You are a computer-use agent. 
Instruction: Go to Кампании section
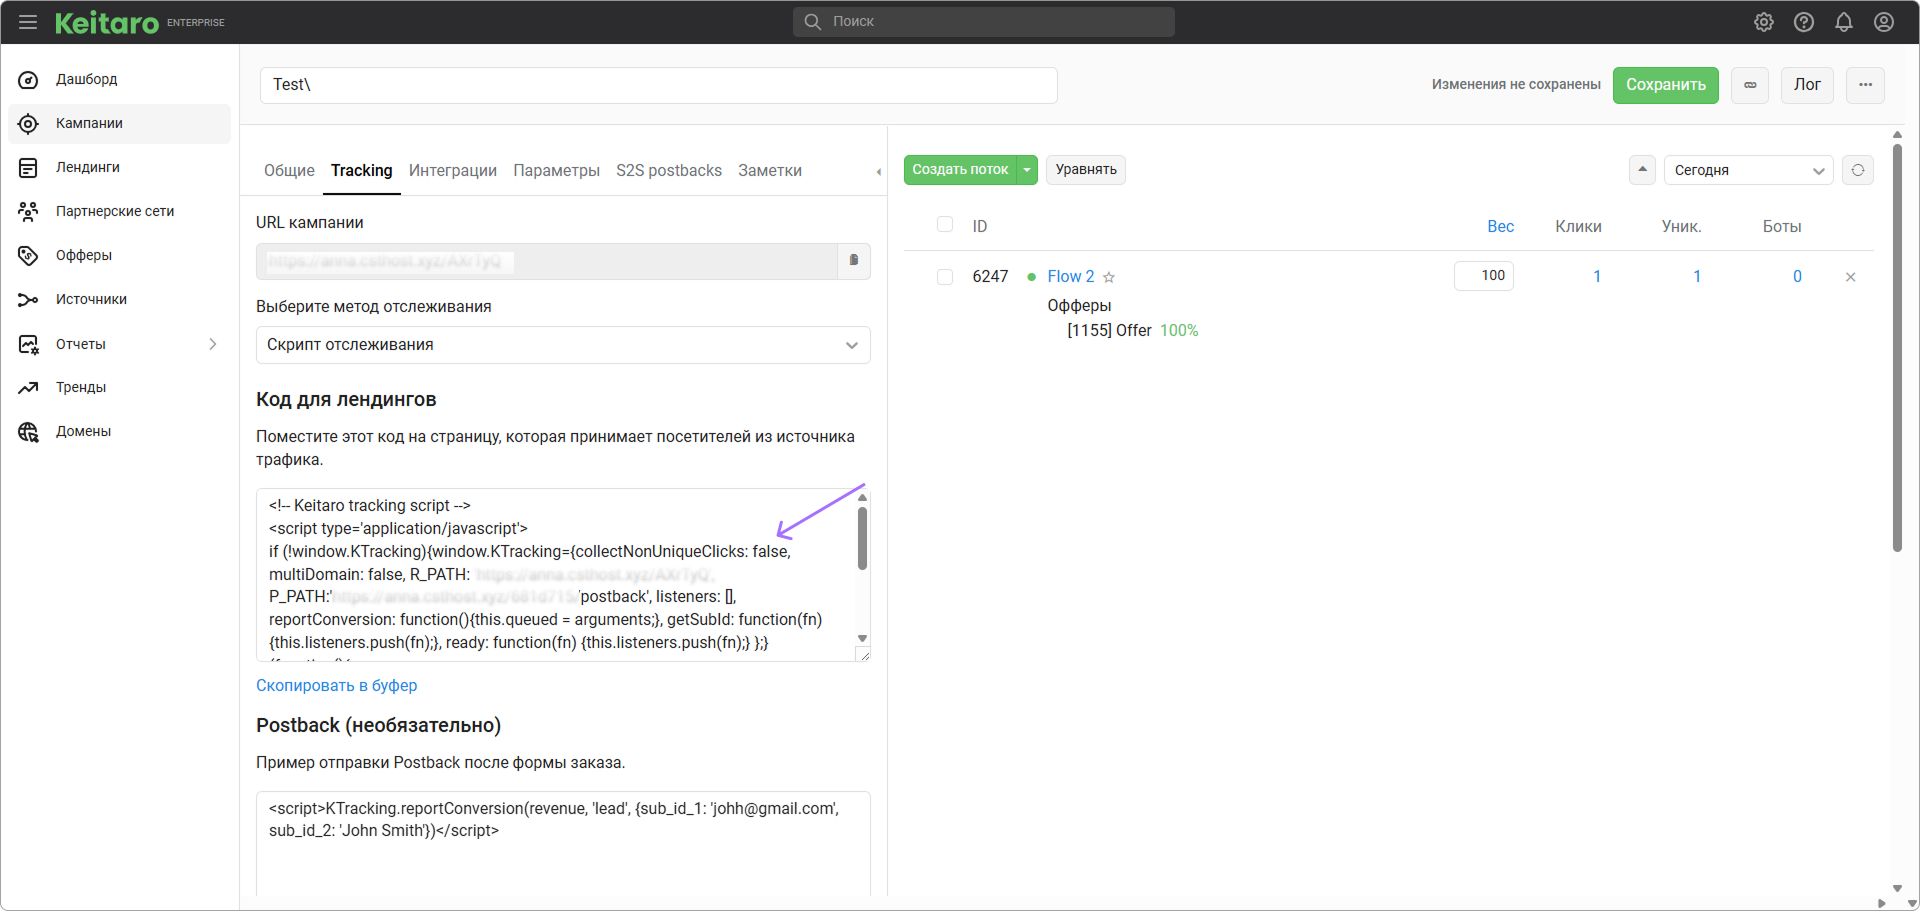pos(119,123)
